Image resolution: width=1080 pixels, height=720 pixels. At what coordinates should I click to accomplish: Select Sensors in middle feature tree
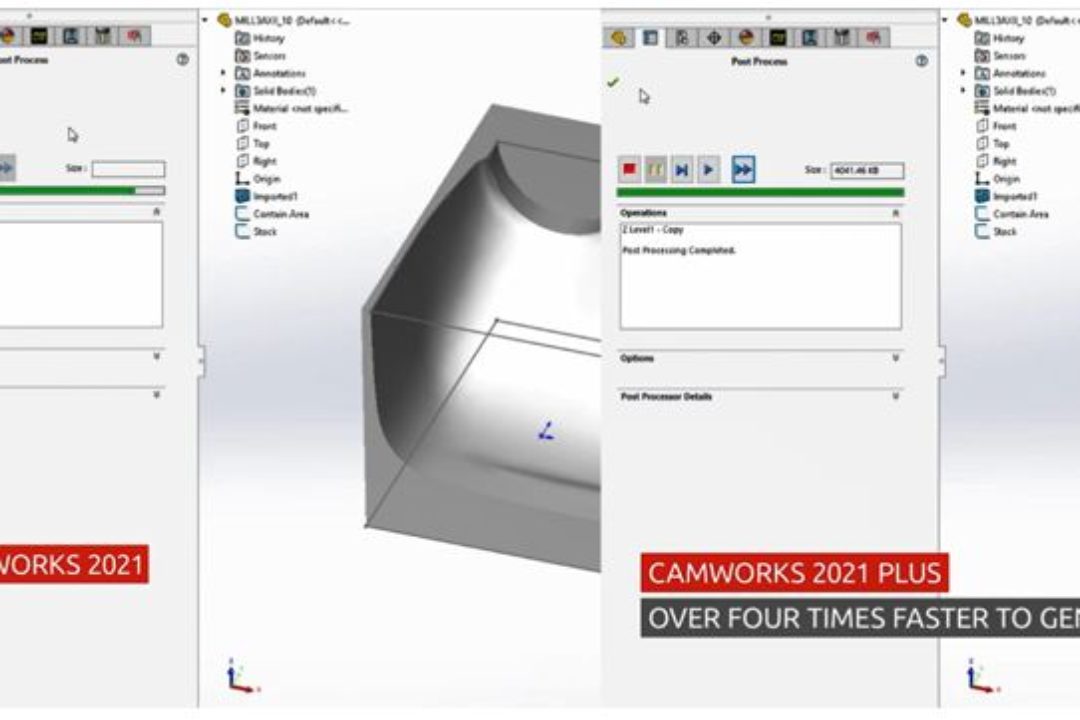(260, 56)
